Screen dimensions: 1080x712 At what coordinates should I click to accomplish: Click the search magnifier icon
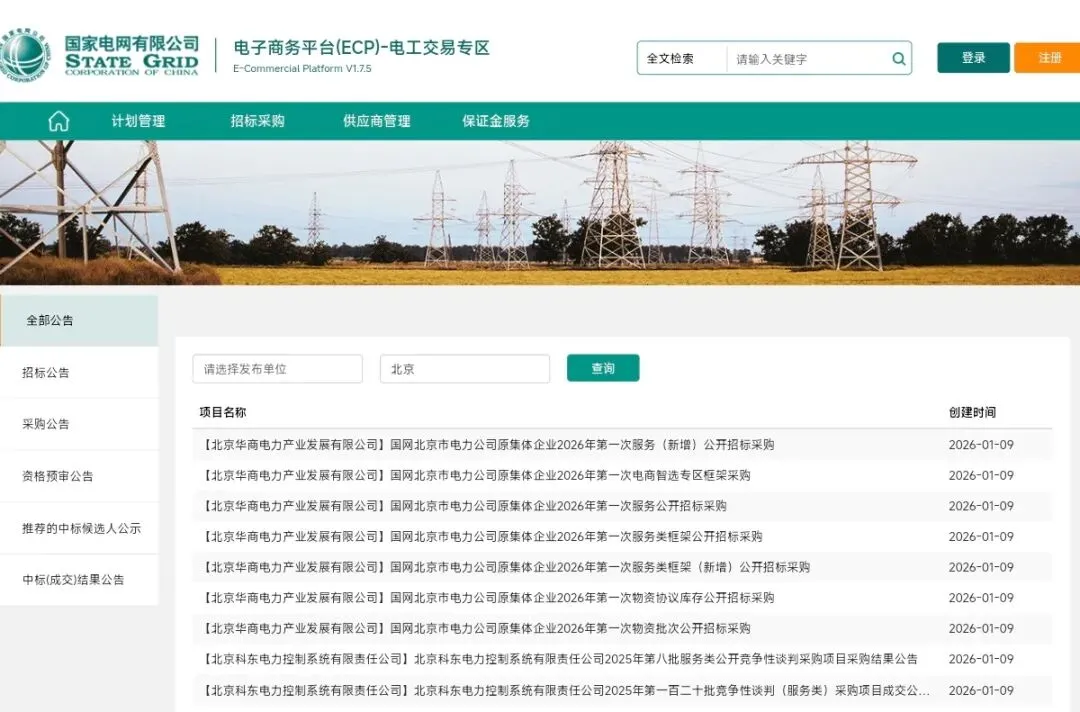pyautogui.click(x=898, y=59)
